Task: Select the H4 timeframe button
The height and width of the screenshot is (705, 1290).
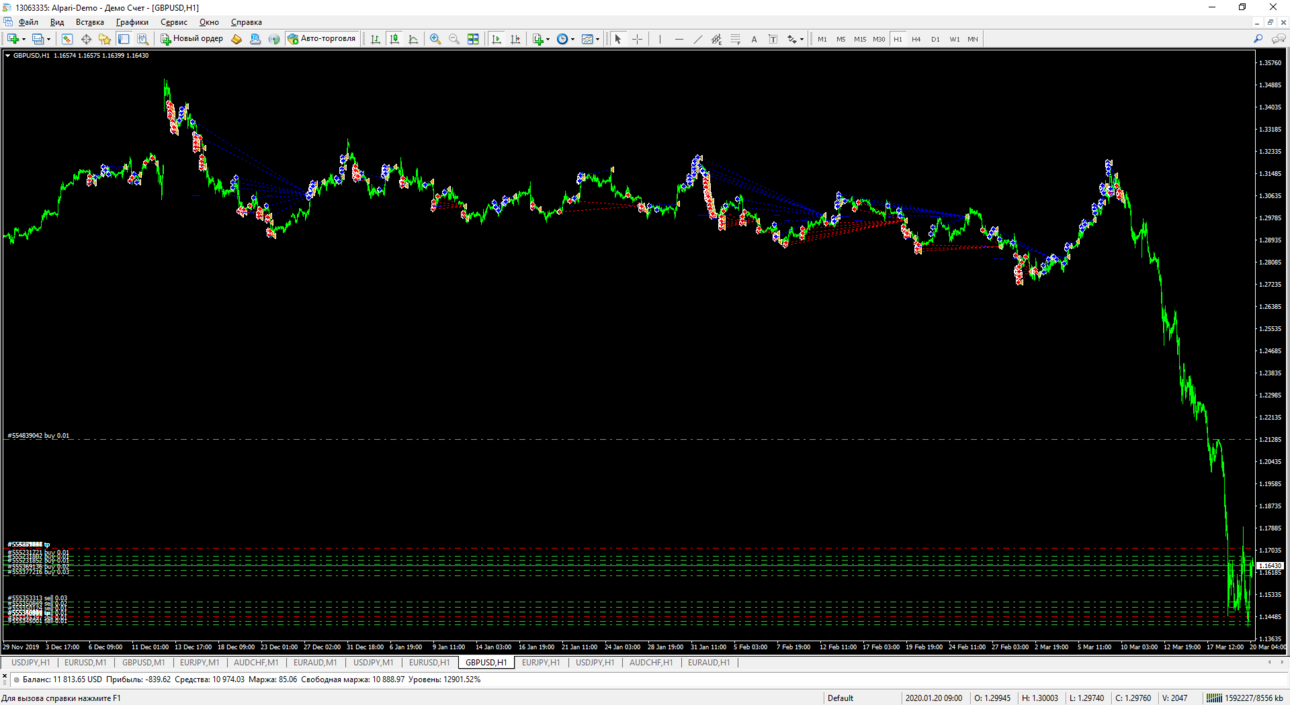Action: [916, 39]
